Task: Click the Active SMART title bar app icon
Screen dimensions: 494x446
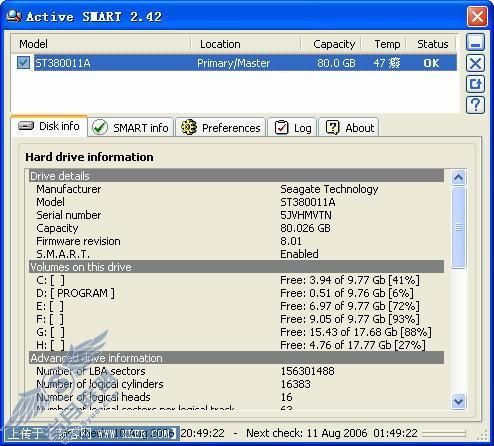Action: tap(14, 16)
